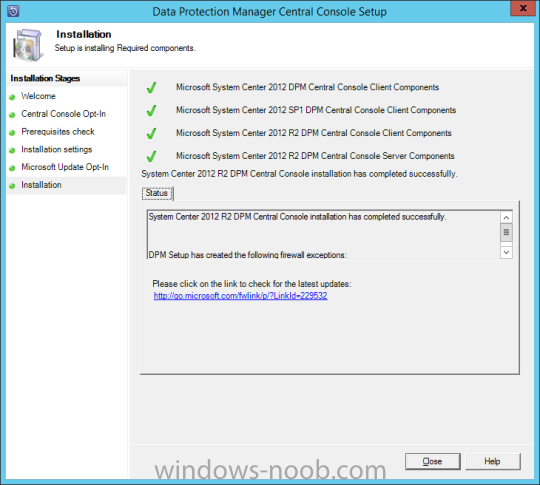Click green checkmark for R2 Client Components

click(151, 133)
